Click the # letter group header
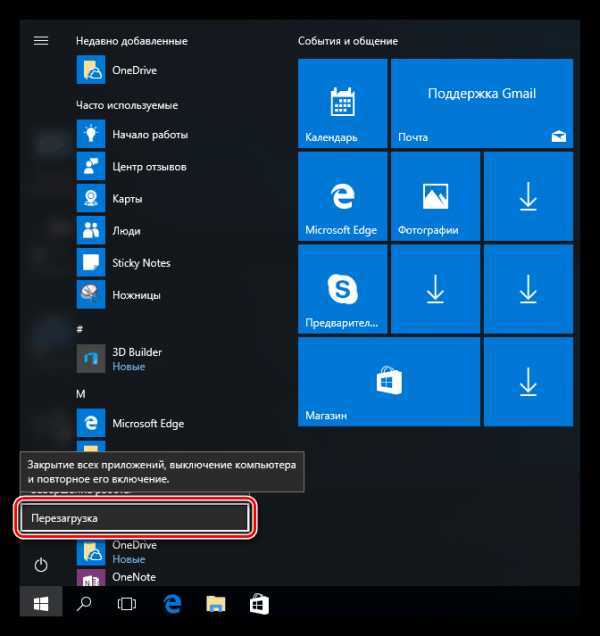 [x=80, y=329]
